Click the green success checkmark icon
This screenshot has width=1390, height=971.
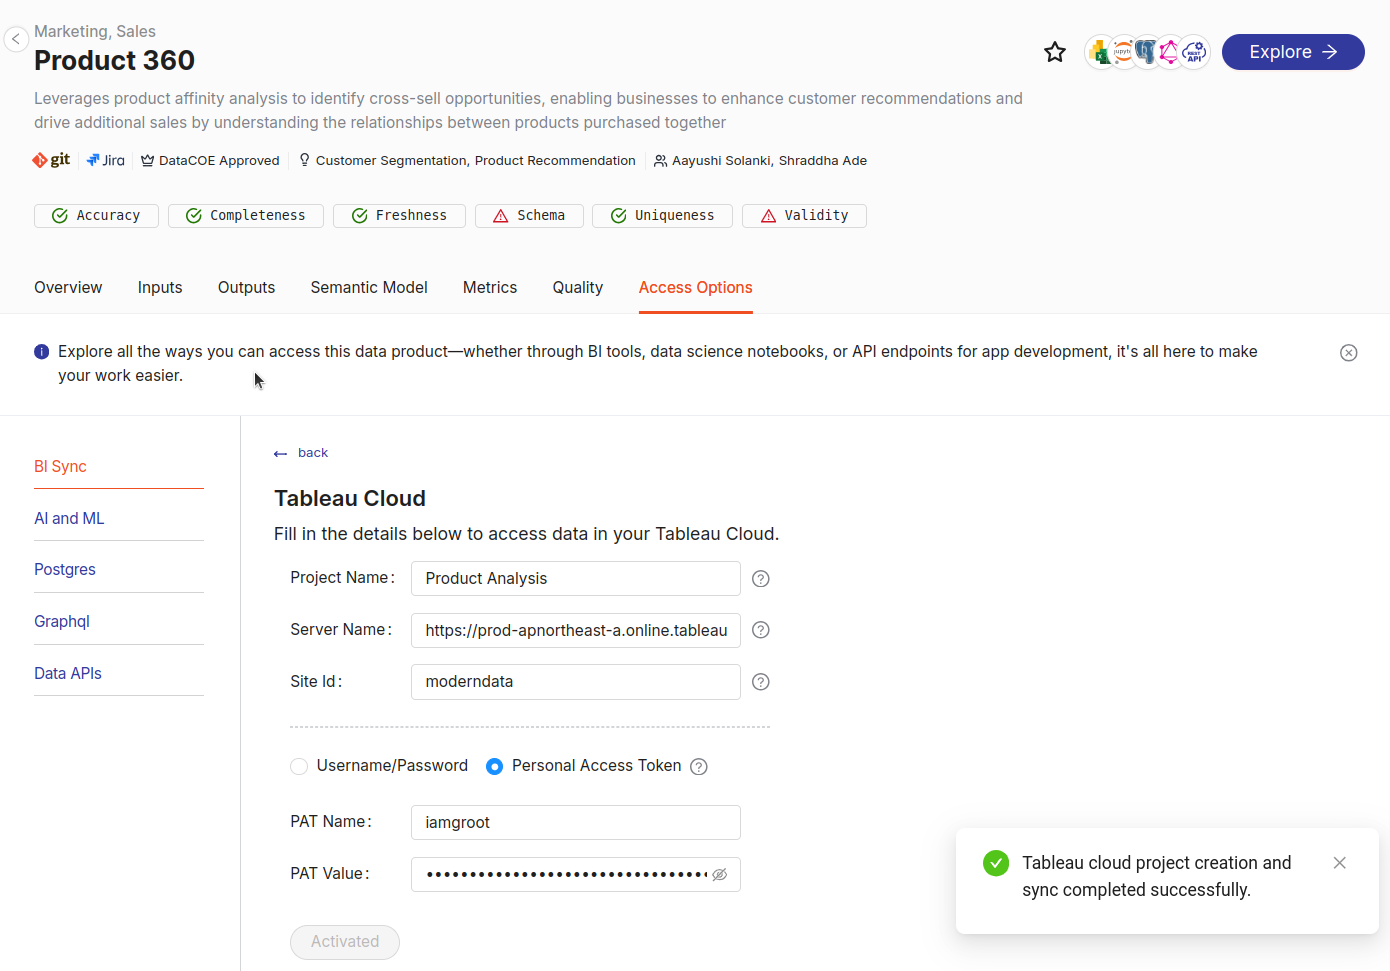pyautogui.click(x=996, y=863)
